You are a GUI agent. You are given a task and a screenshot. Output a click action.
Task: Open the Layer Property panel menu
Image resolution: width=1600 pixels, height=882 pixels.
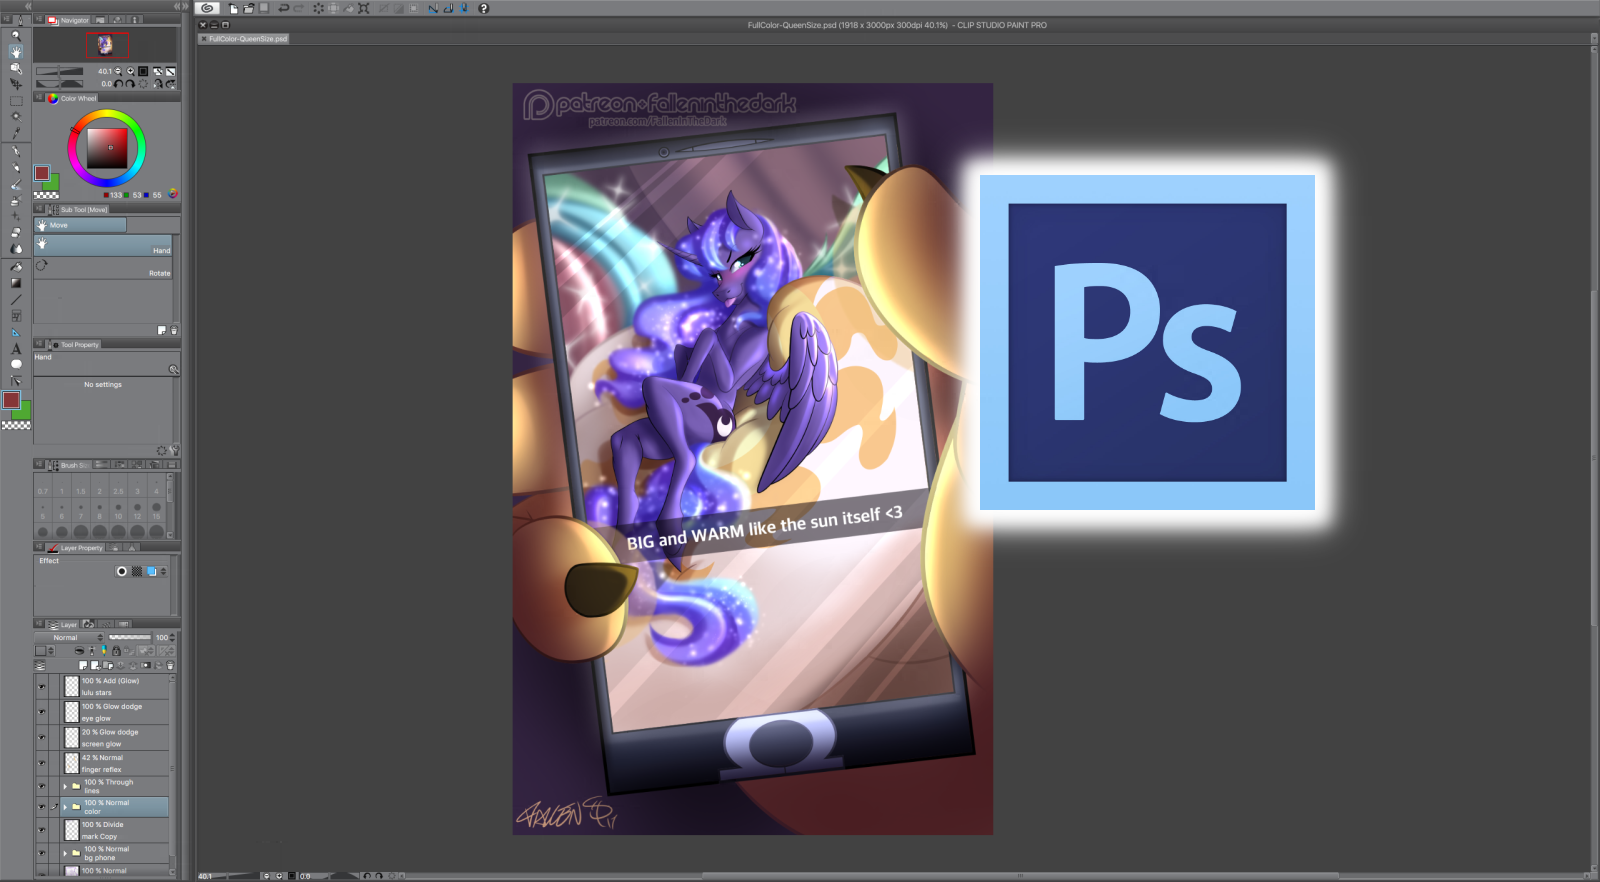[x=39, y=548]
